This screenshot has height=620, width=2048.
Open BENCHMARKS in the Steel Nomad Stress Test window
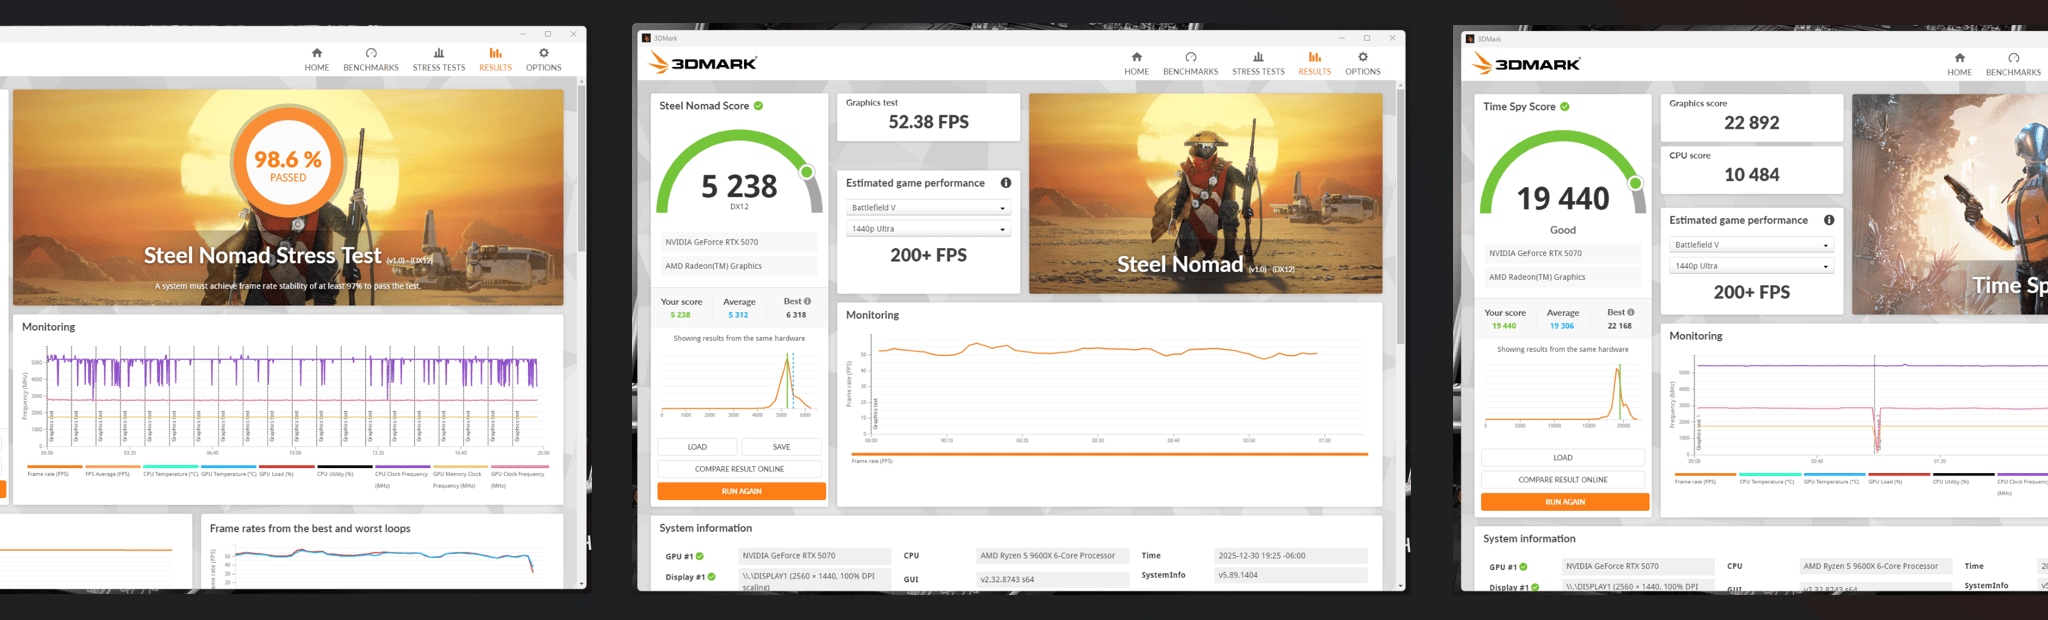[371, 59]
